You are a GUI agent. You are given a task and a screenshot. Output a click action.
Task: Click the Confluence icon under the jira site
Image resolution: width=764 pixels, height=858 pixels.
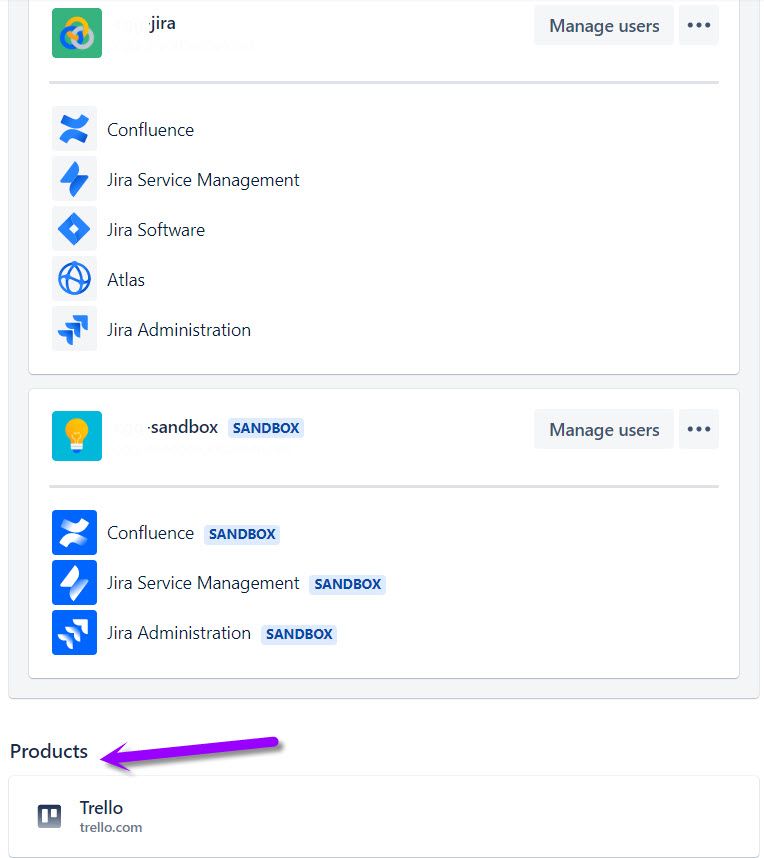pos(74,129)
